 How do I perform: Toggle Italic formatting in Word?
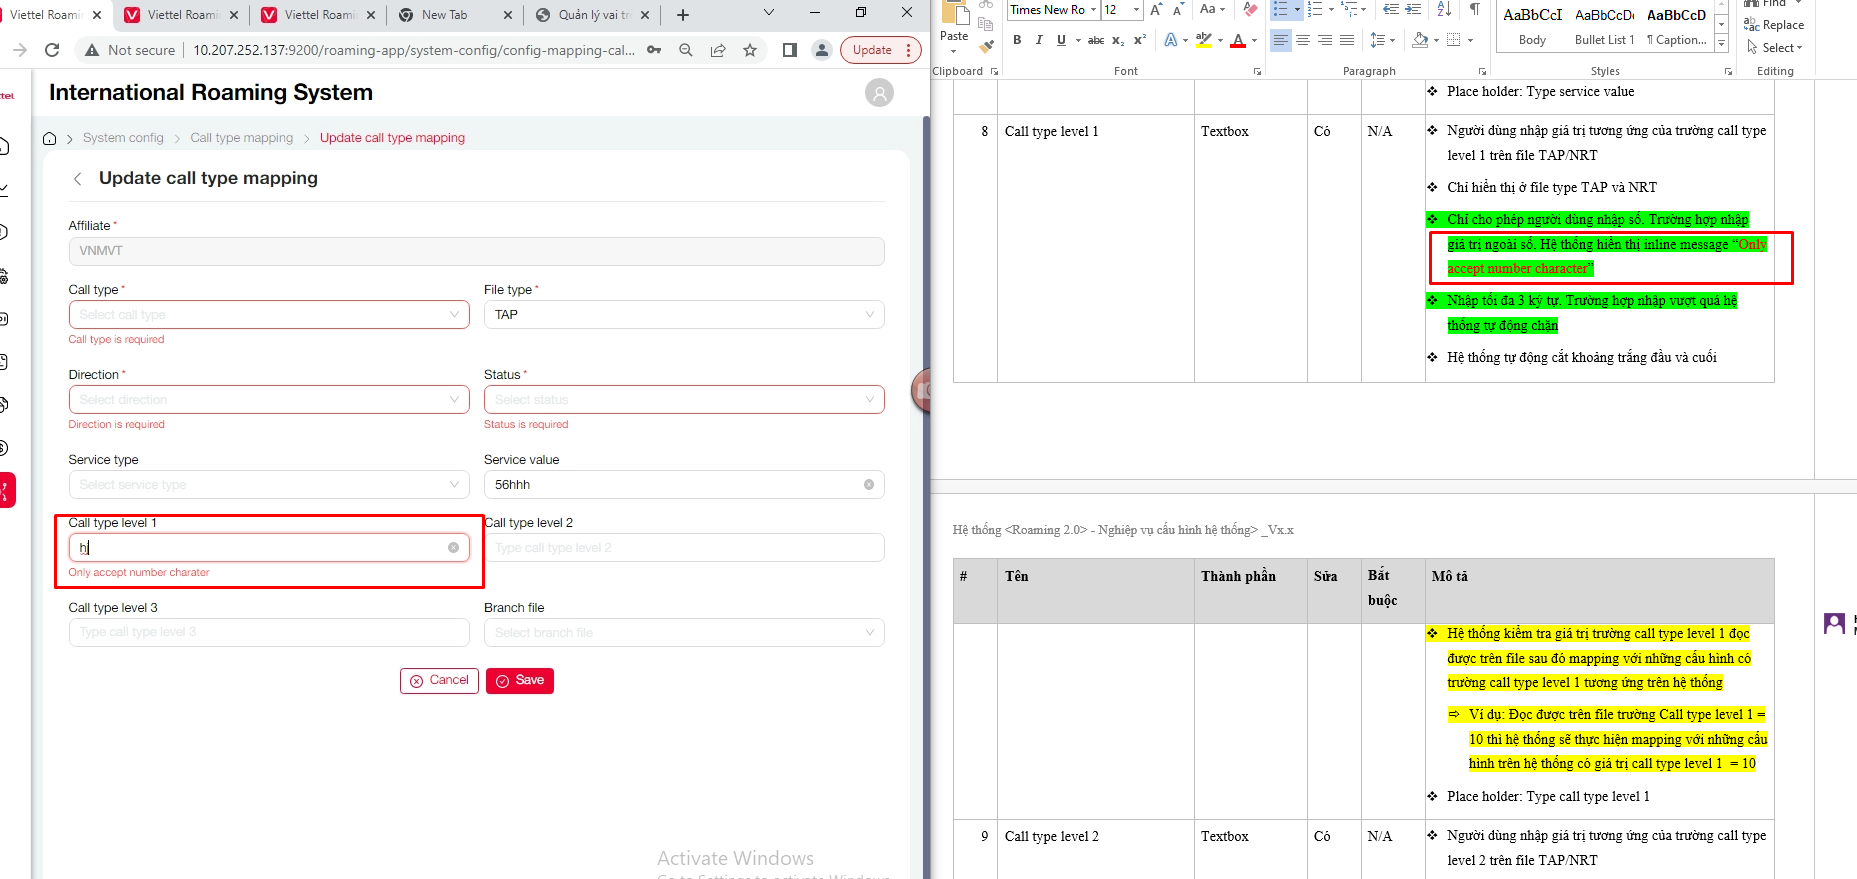pyautogui.click(x=1039, y=40)
